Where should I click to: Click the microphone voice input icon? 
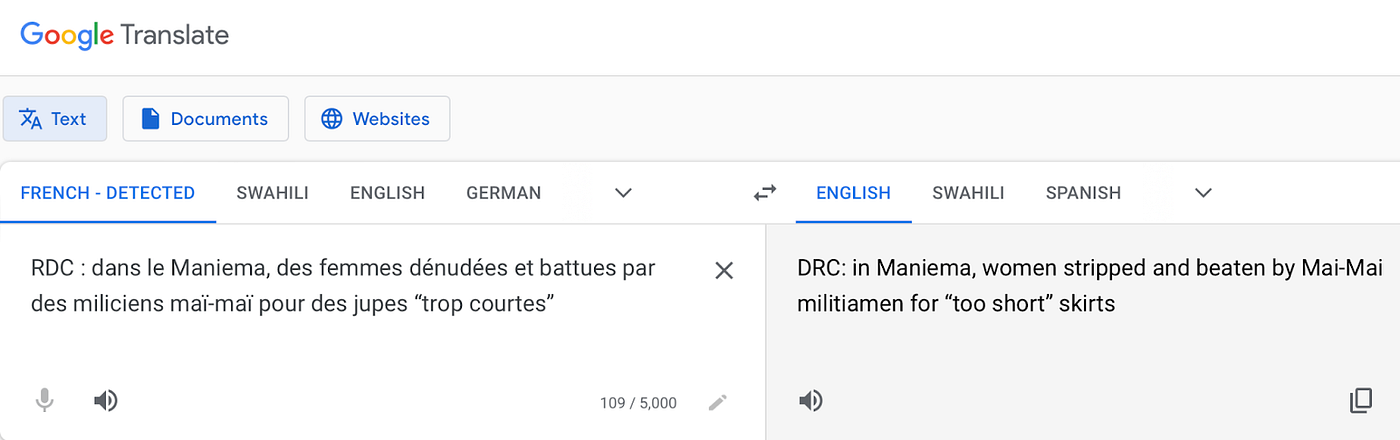click(x=44, y=401)
